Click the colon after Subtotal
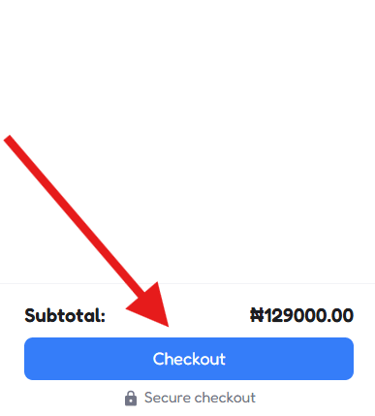The image size is (375, 416). (x=103, y=317)
